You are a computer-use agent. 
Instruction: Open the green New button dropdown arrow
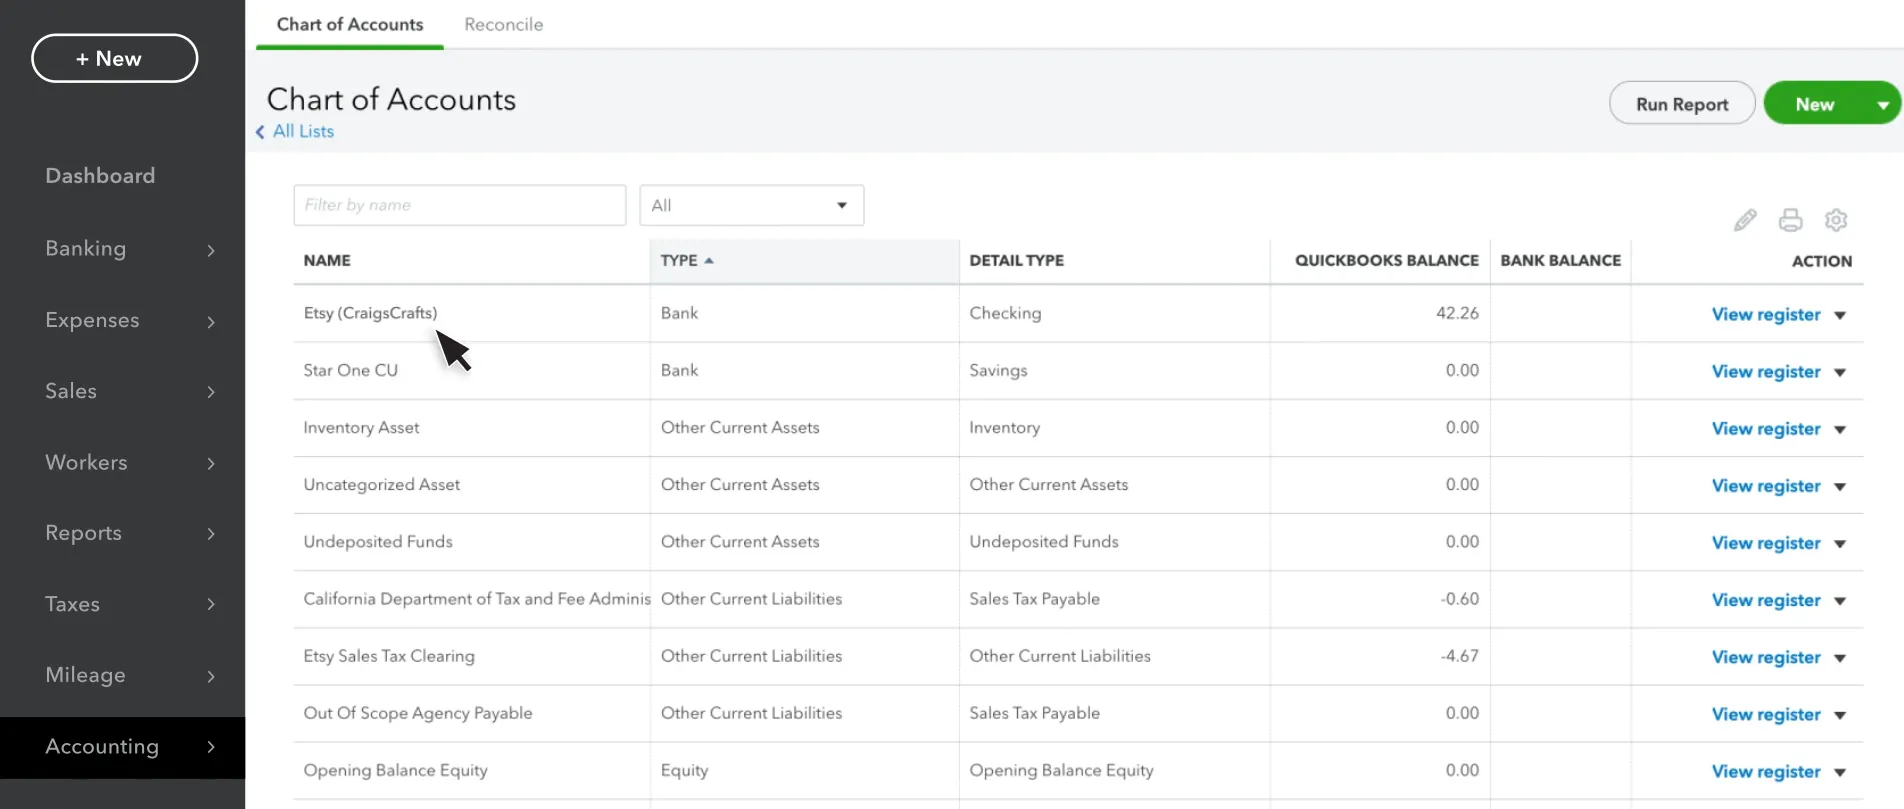(1883, 104)
